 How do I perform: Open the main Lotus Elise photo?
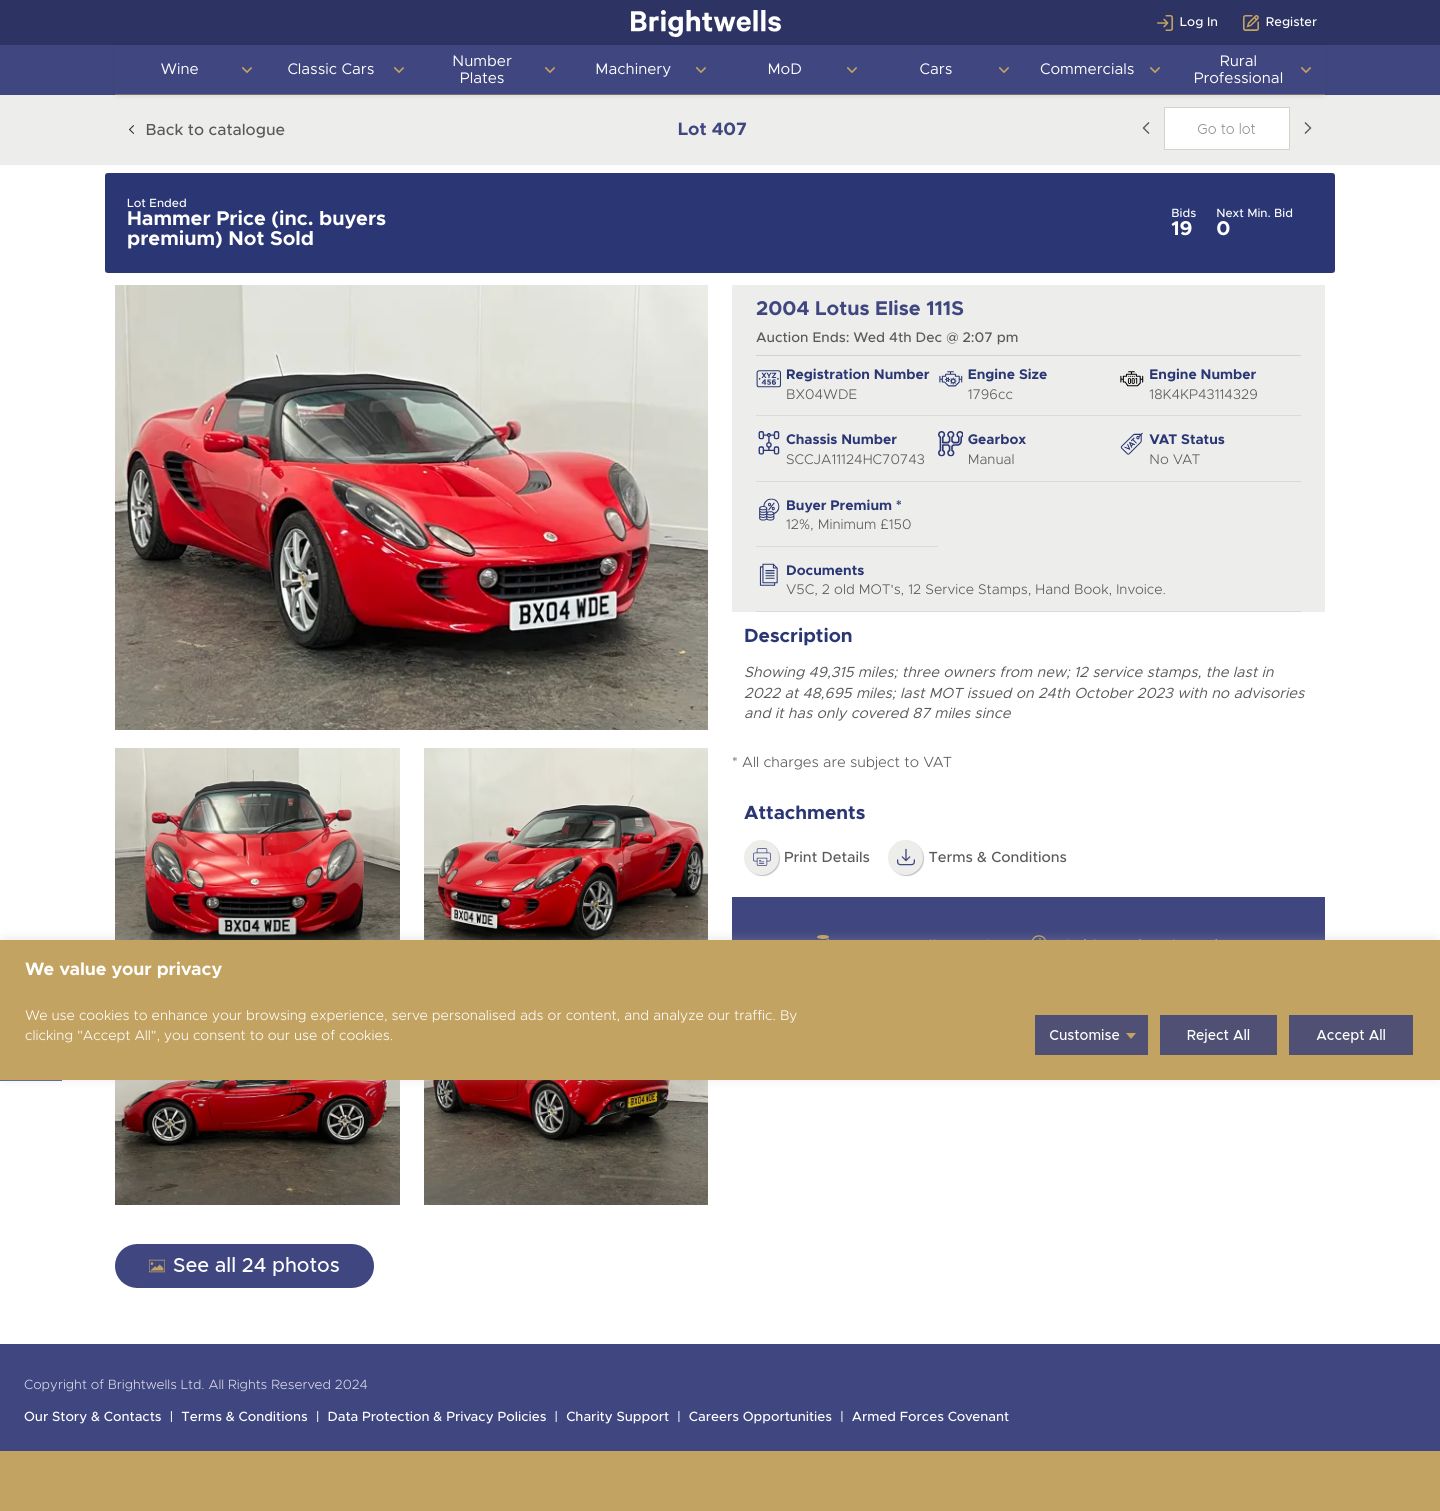click(x=411, y=508)
